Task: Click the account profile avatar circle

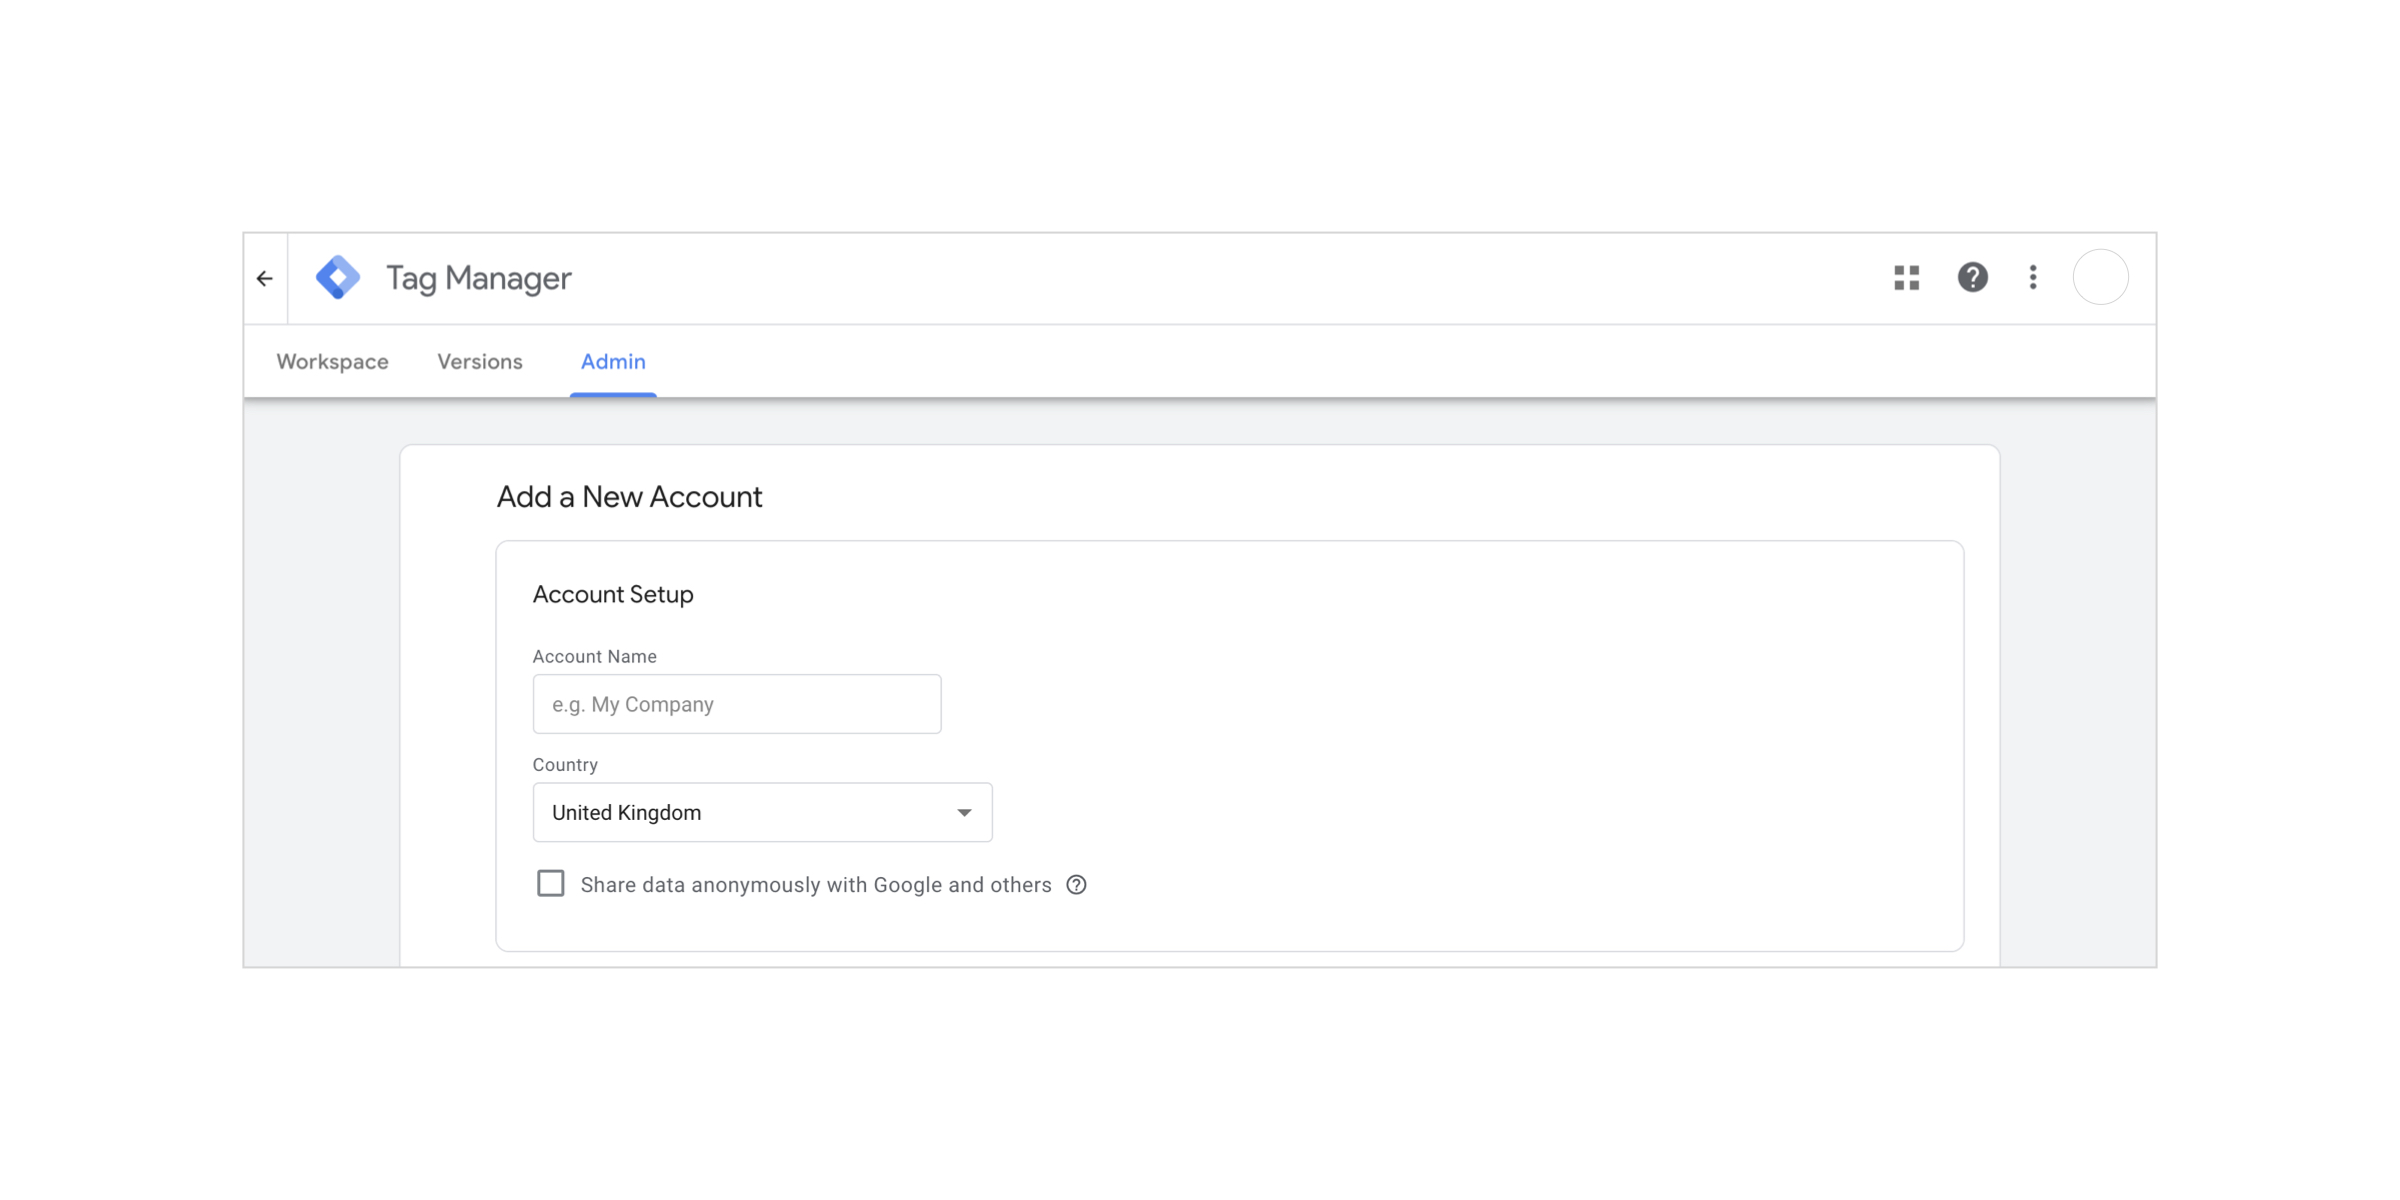Action: pyautogui.click(x=2100, y=278)
